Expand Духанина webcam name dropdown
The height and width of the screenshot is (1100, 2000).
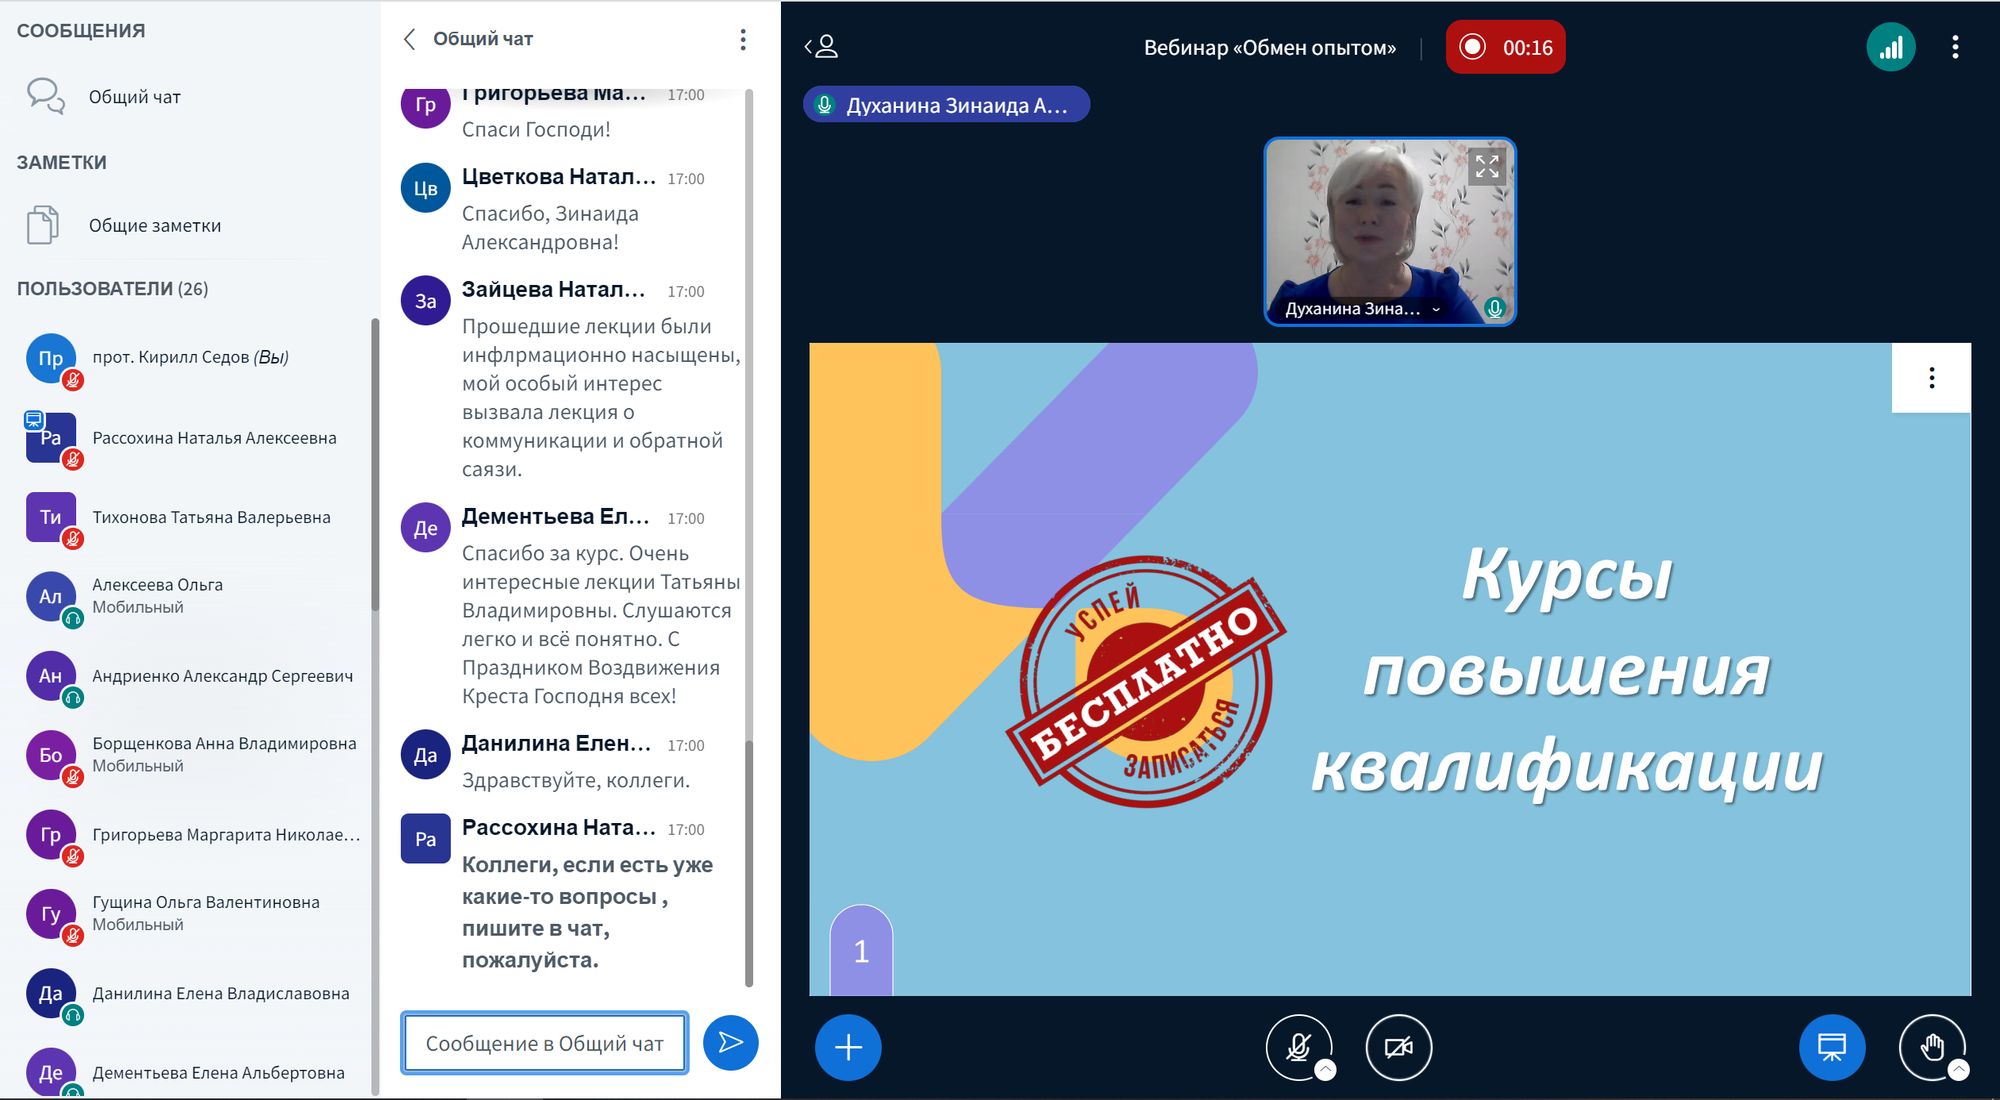coord(1436,309)
